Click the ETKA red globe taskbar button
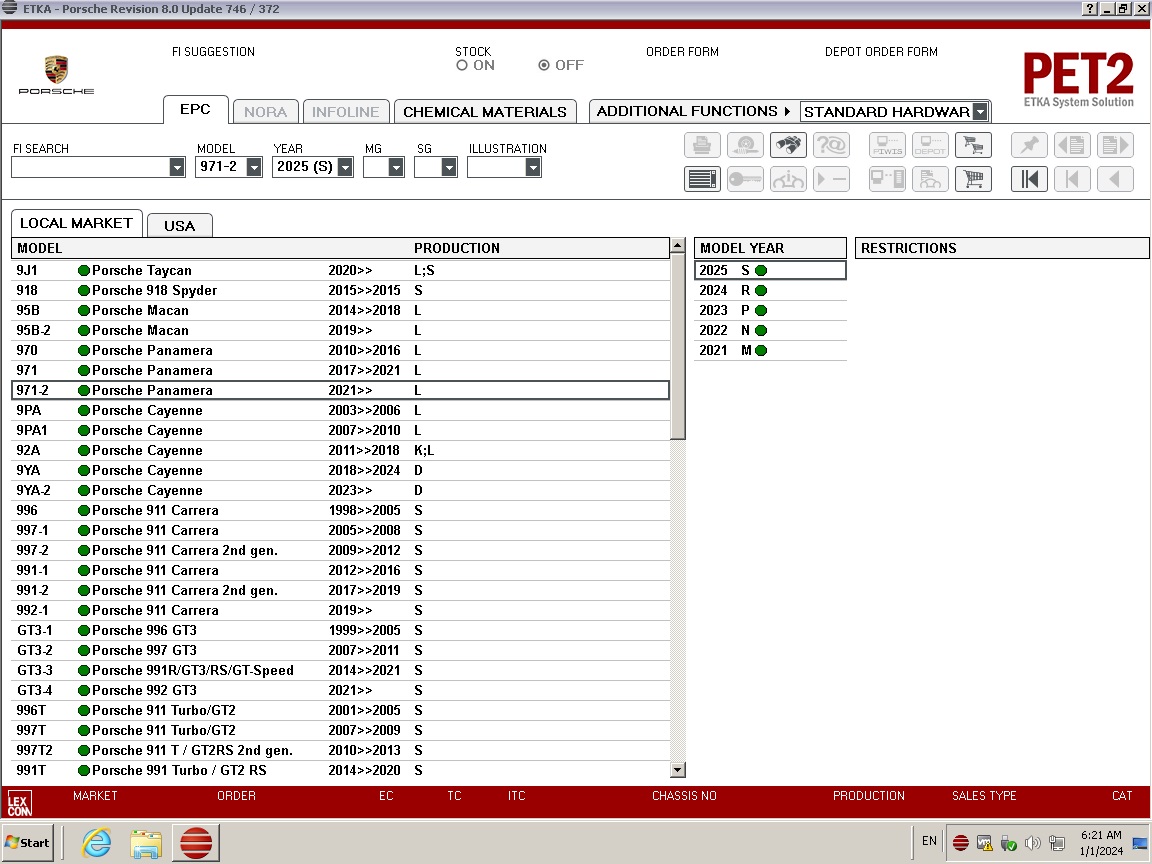The width and height of the screenshot is (1152, 864). point(196,843)
